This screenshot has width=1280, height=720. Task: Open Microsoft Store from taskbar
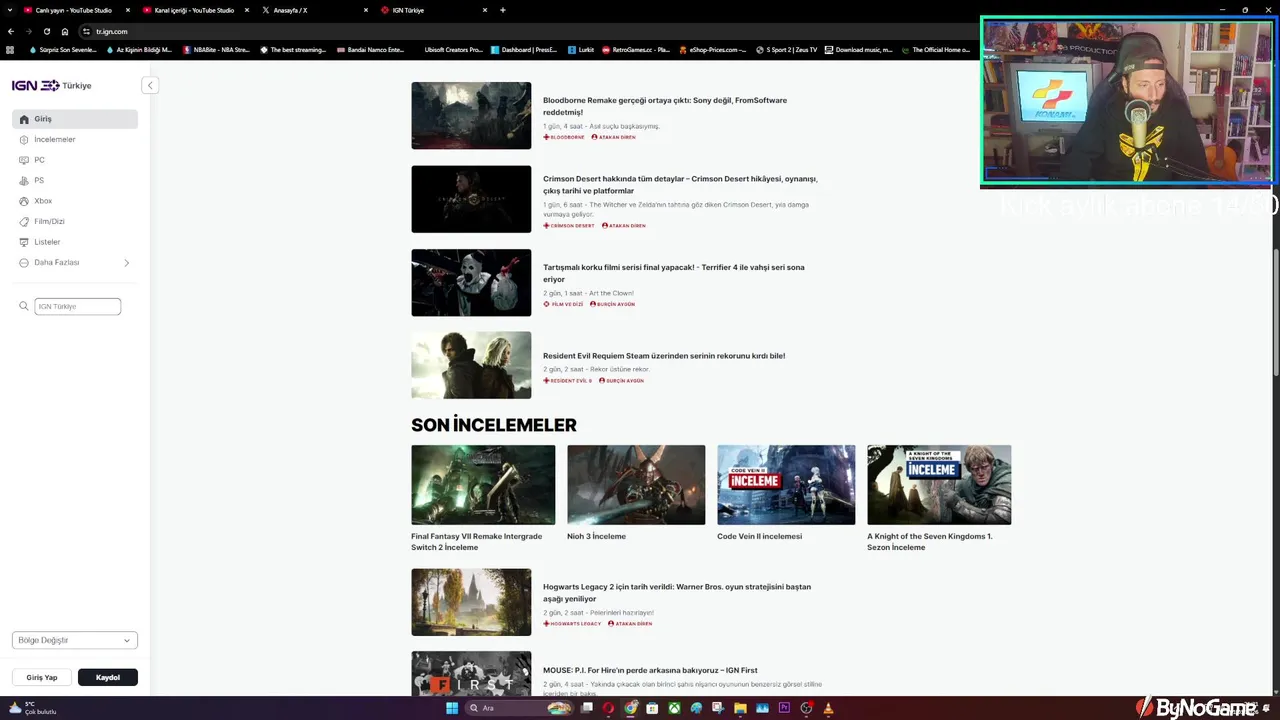[652, 708]
